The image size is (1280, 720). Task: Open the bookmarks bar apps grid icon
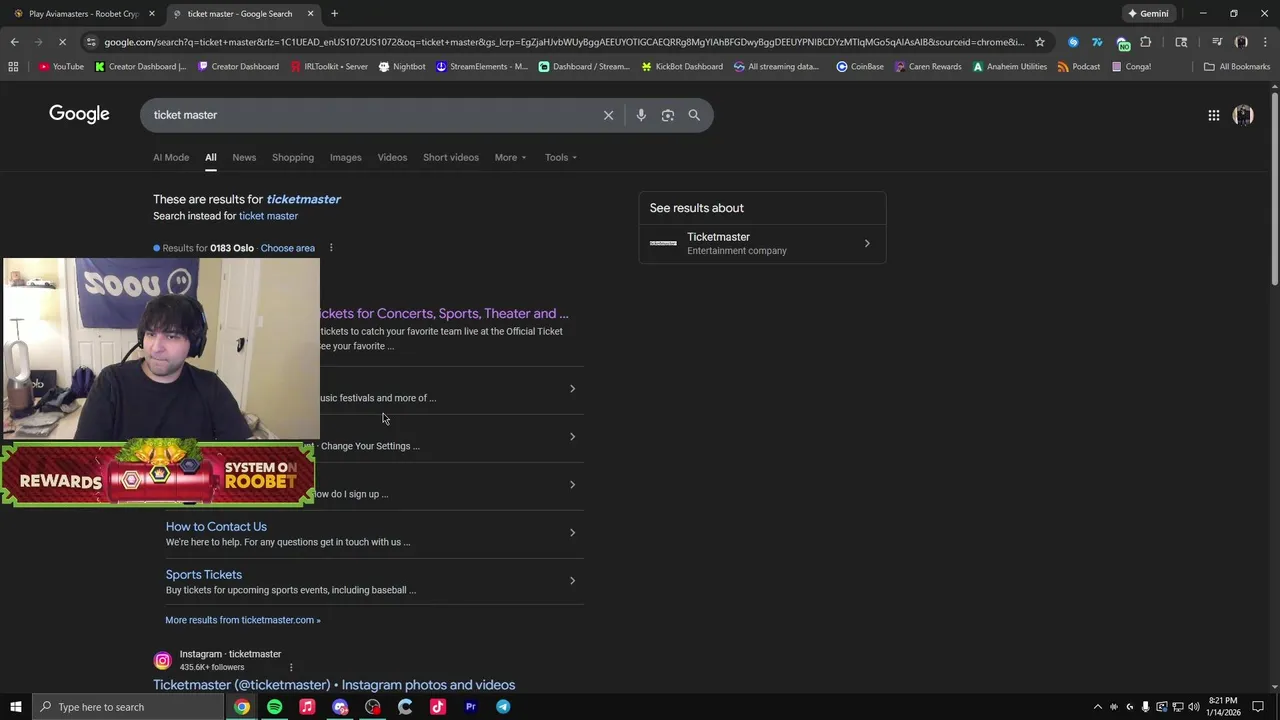(x=13, y=67)
